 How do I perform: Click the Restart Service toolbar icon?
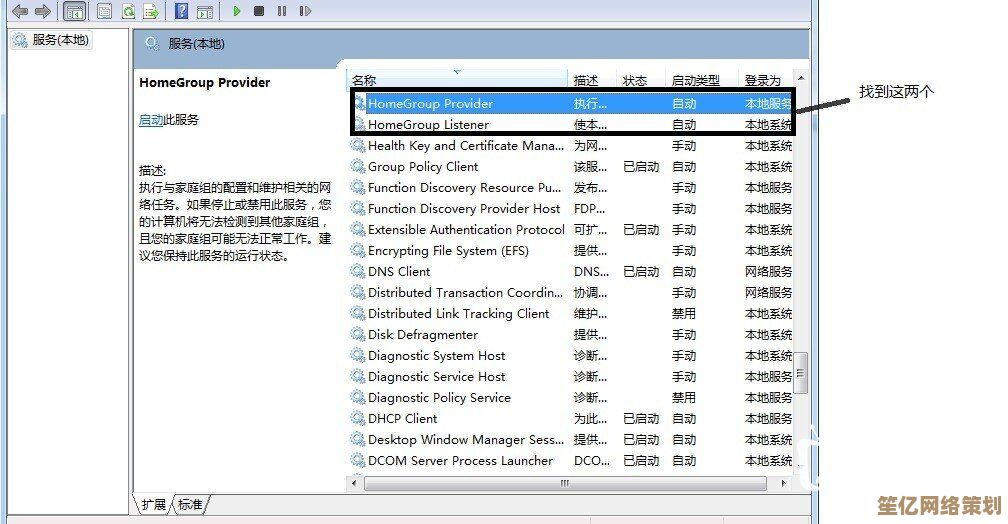pos(304,11)
